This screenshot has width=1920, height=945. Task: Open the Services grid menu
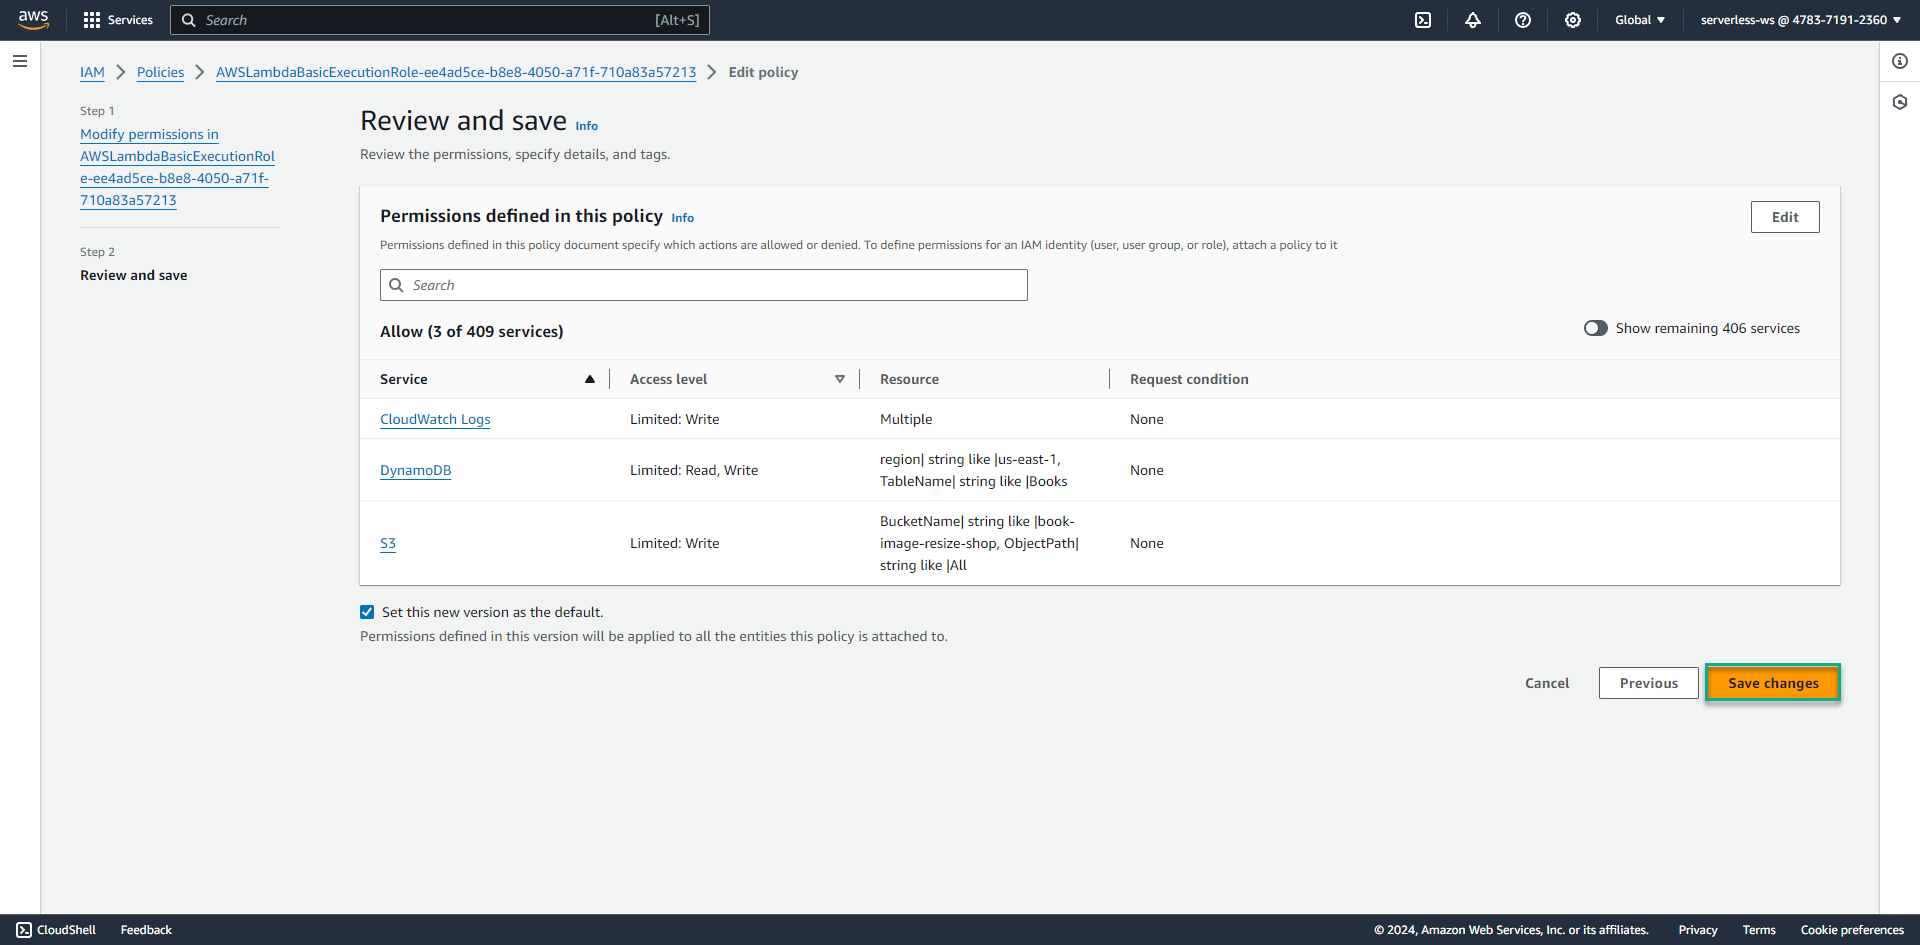(118, 20)
